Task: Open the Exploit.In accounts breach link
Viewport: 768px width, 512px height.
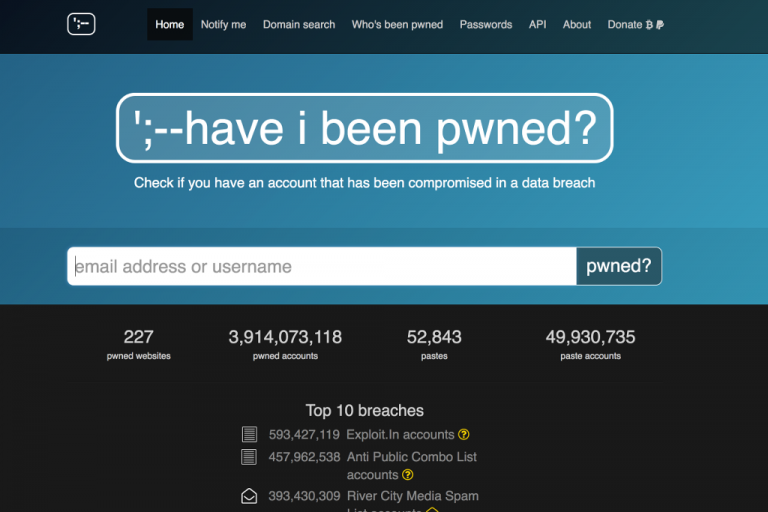Action: click(400, 435)
